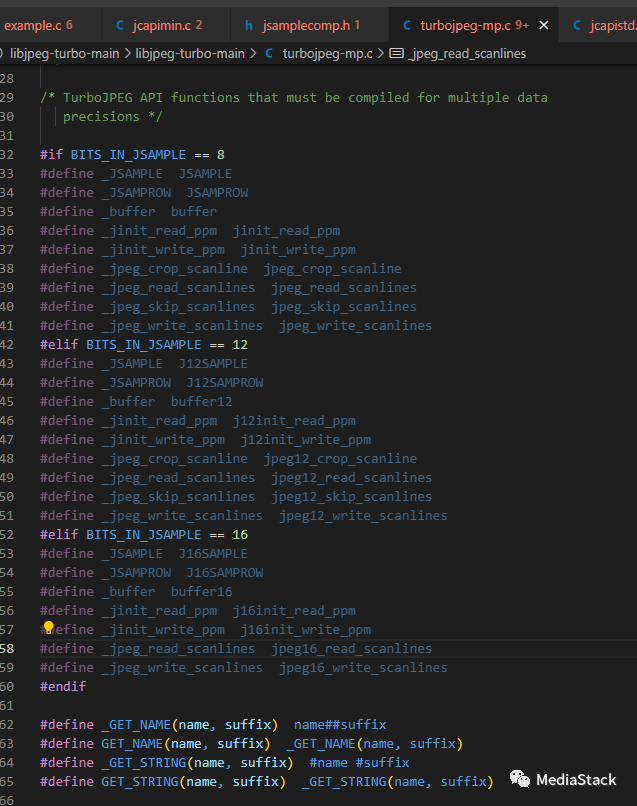Open the _jpeg_read_scanlines symbol breadcrumb

tap(467, 53)
